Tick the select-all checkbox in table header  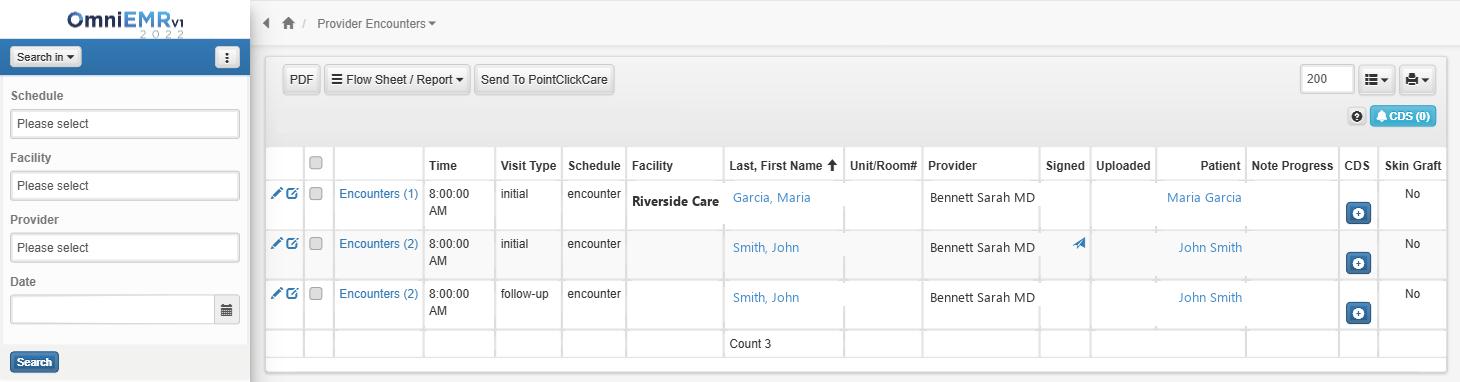(316, 163)
